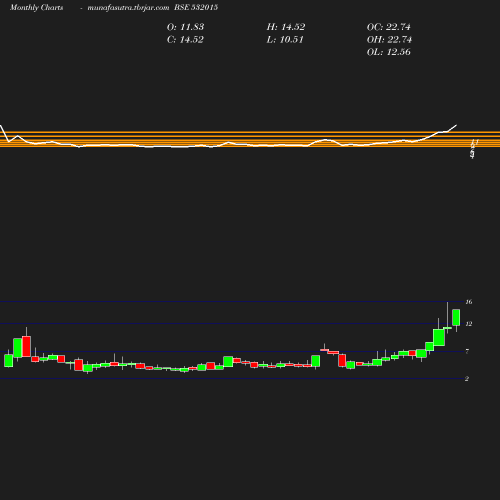Click the 'L: 10.51' low value
500x500 pixels.
285,40
